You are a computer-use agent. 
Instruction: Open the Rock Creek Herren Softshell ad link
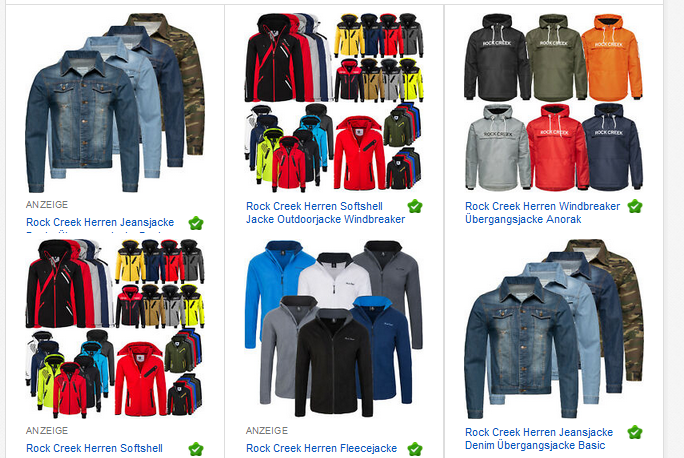click(94, 448)
